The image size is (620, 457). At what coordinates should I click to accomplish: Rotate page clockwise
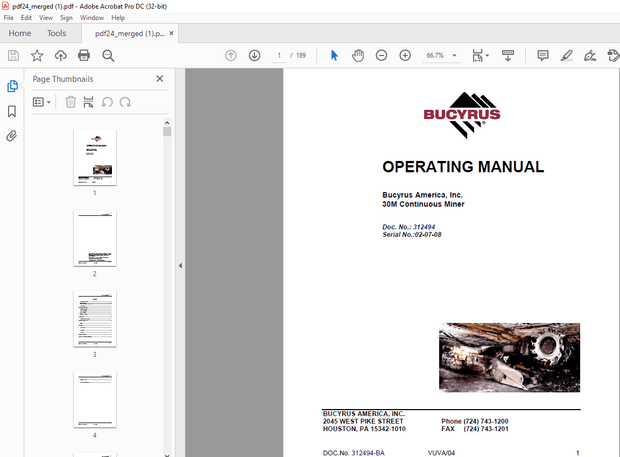click(x=125, y=102)
